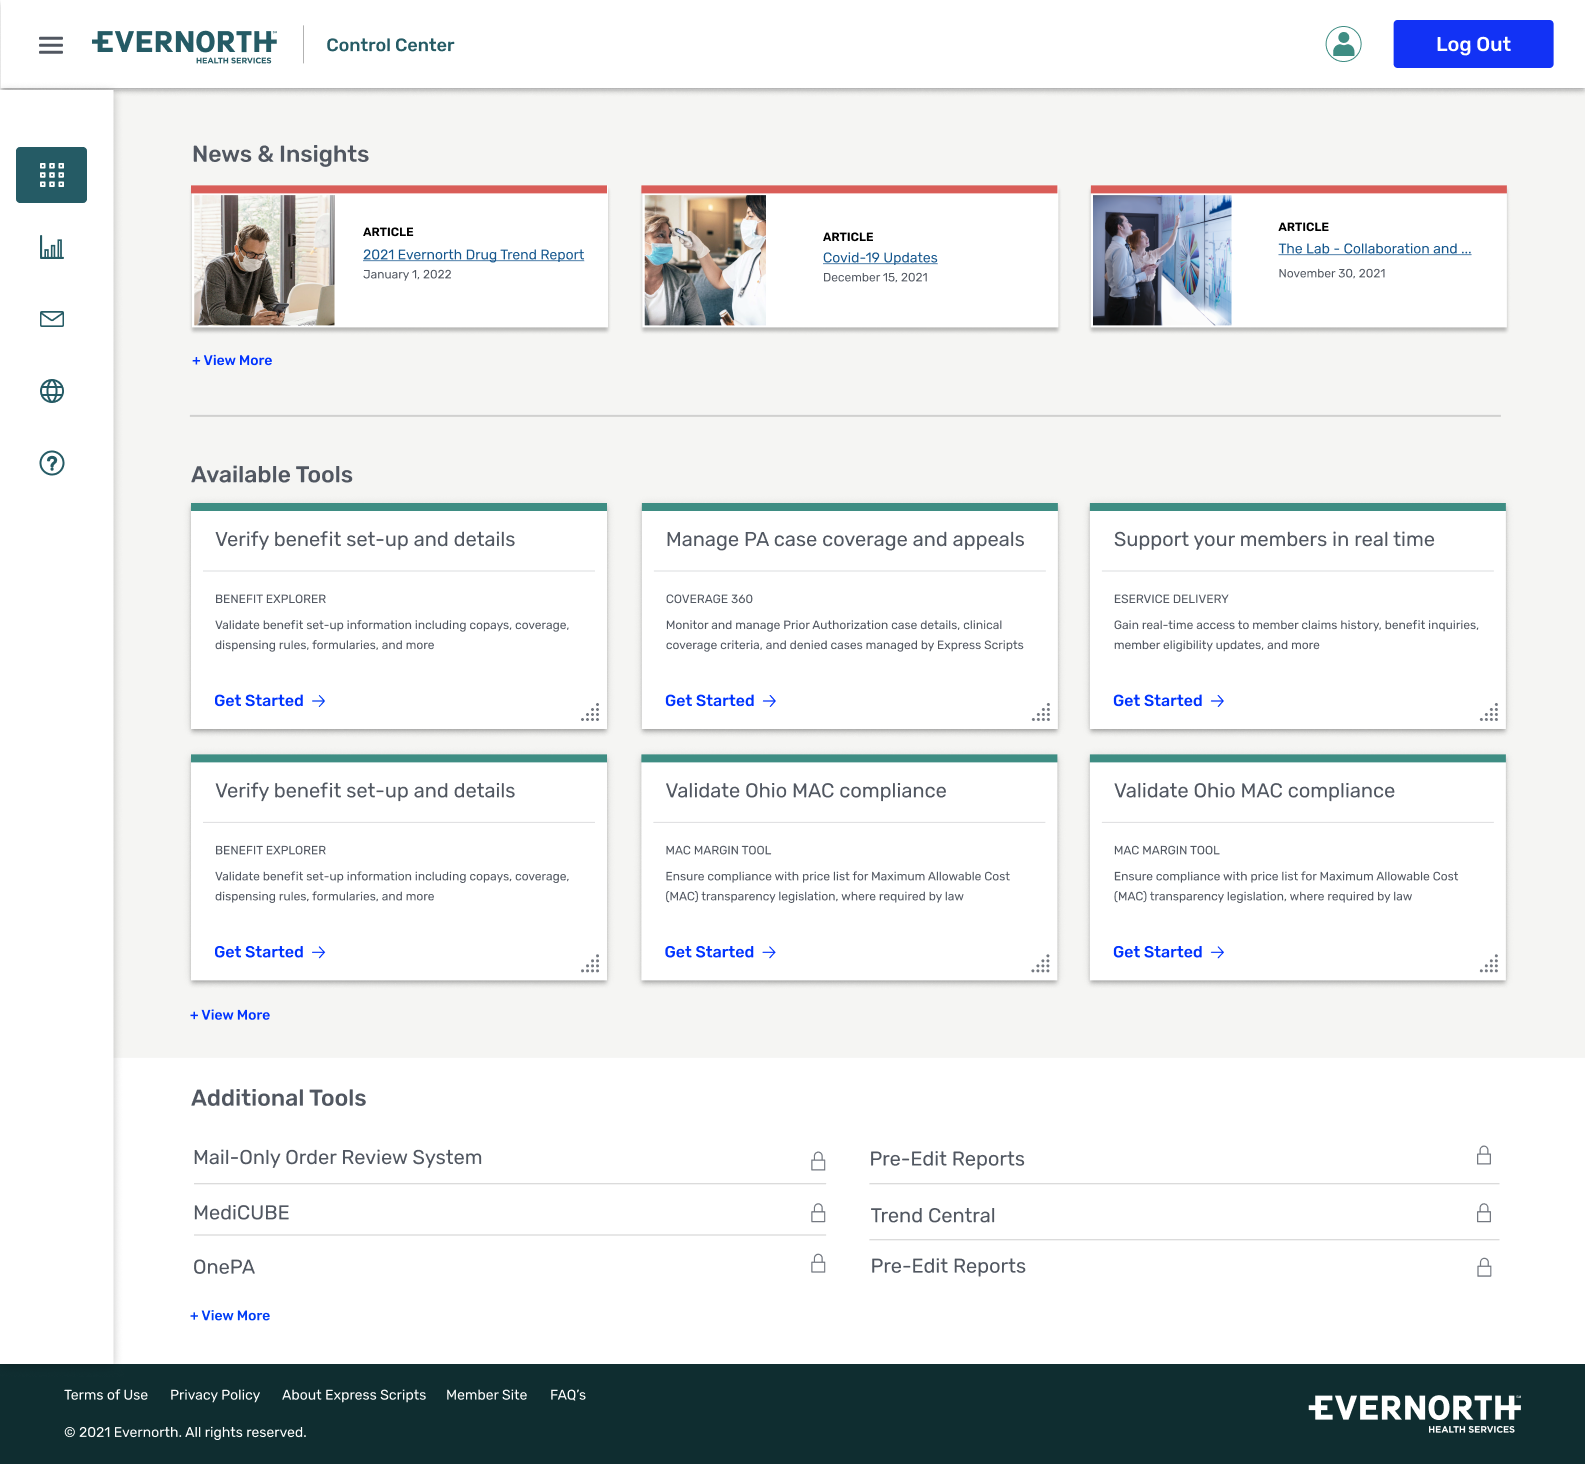Select the dashboard grid icon in sidebar
The width and height of the screenshot is (1585, 1464).
click(51, 175)
